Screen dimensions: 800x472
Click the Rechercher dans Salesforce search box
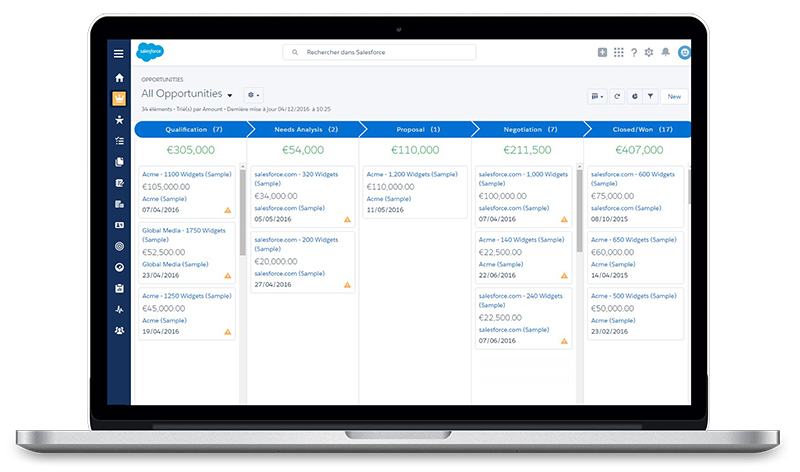click(379, 53)
